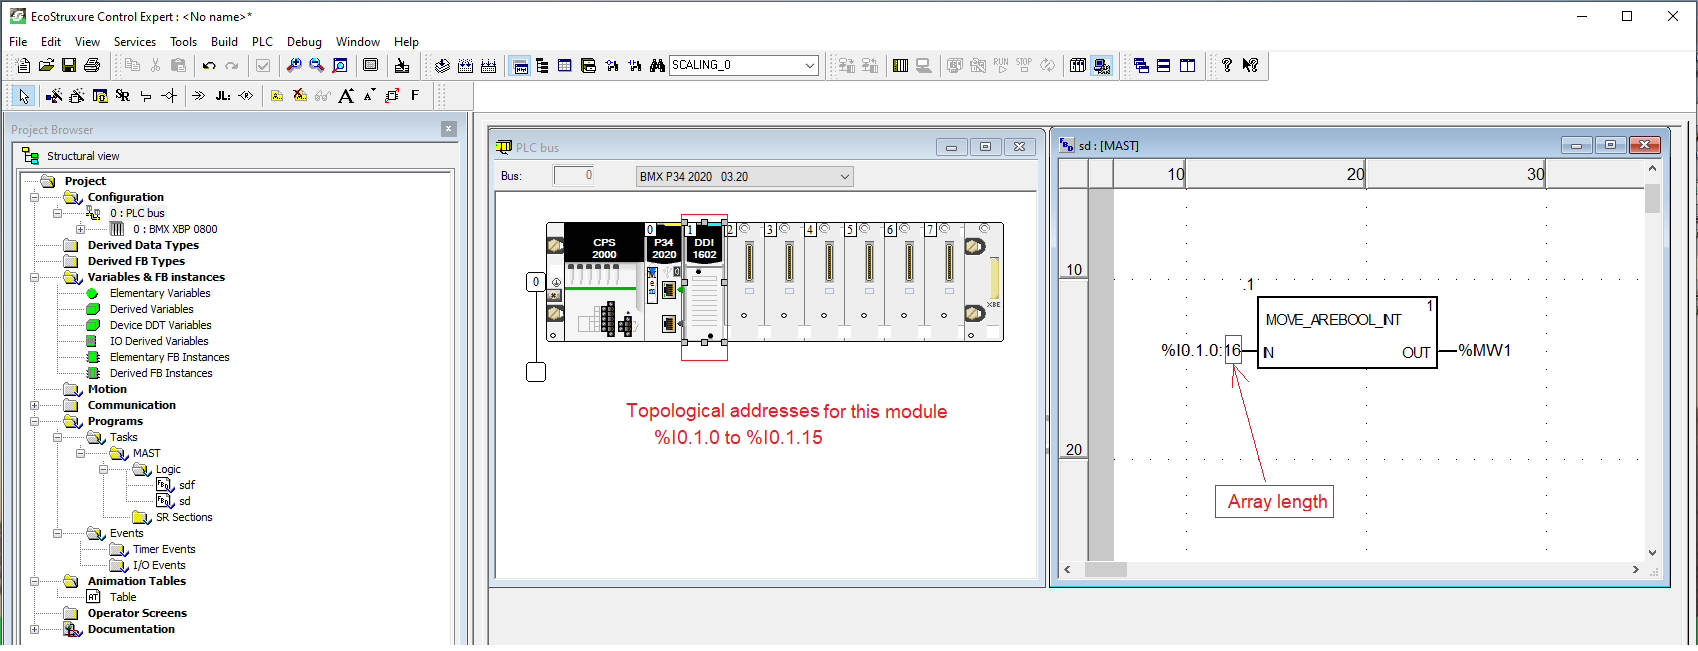Click the Print icon
Image resolution: width=1698 pixels, height=651 pixels.
(92, 65)
